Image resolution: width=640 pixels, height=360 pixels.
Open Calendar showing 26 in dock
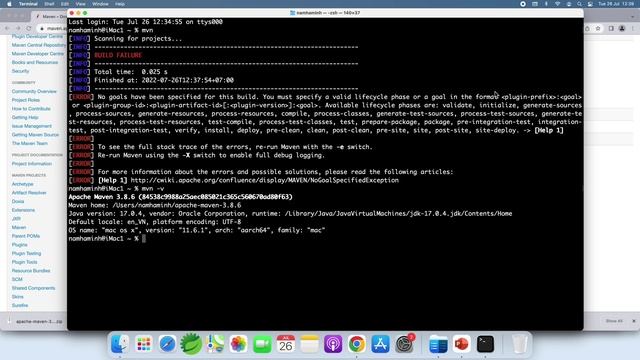[286, 344]
